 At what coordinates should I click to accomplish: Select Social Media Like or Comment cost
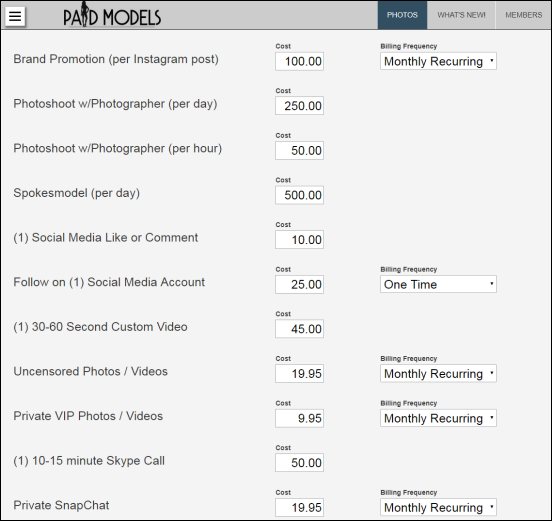click(299, 240)
